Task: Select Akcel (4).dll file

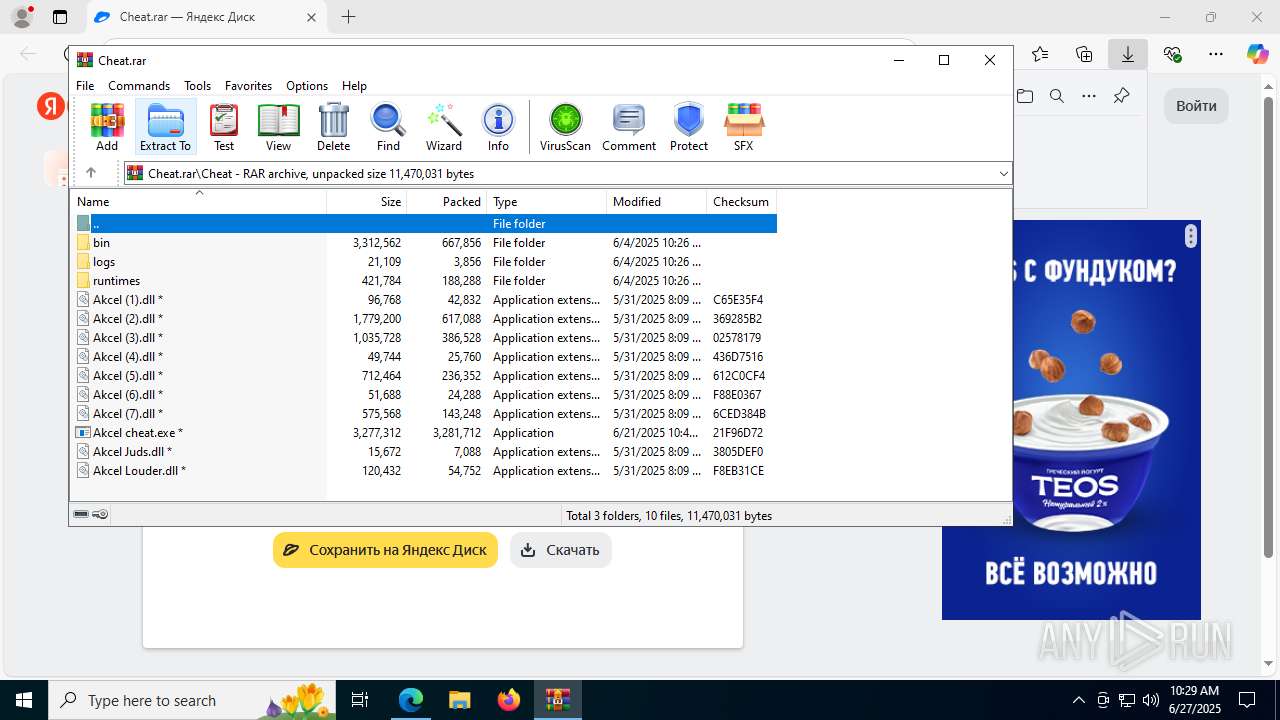Action: pyautogui.click(x=425, y=356)
